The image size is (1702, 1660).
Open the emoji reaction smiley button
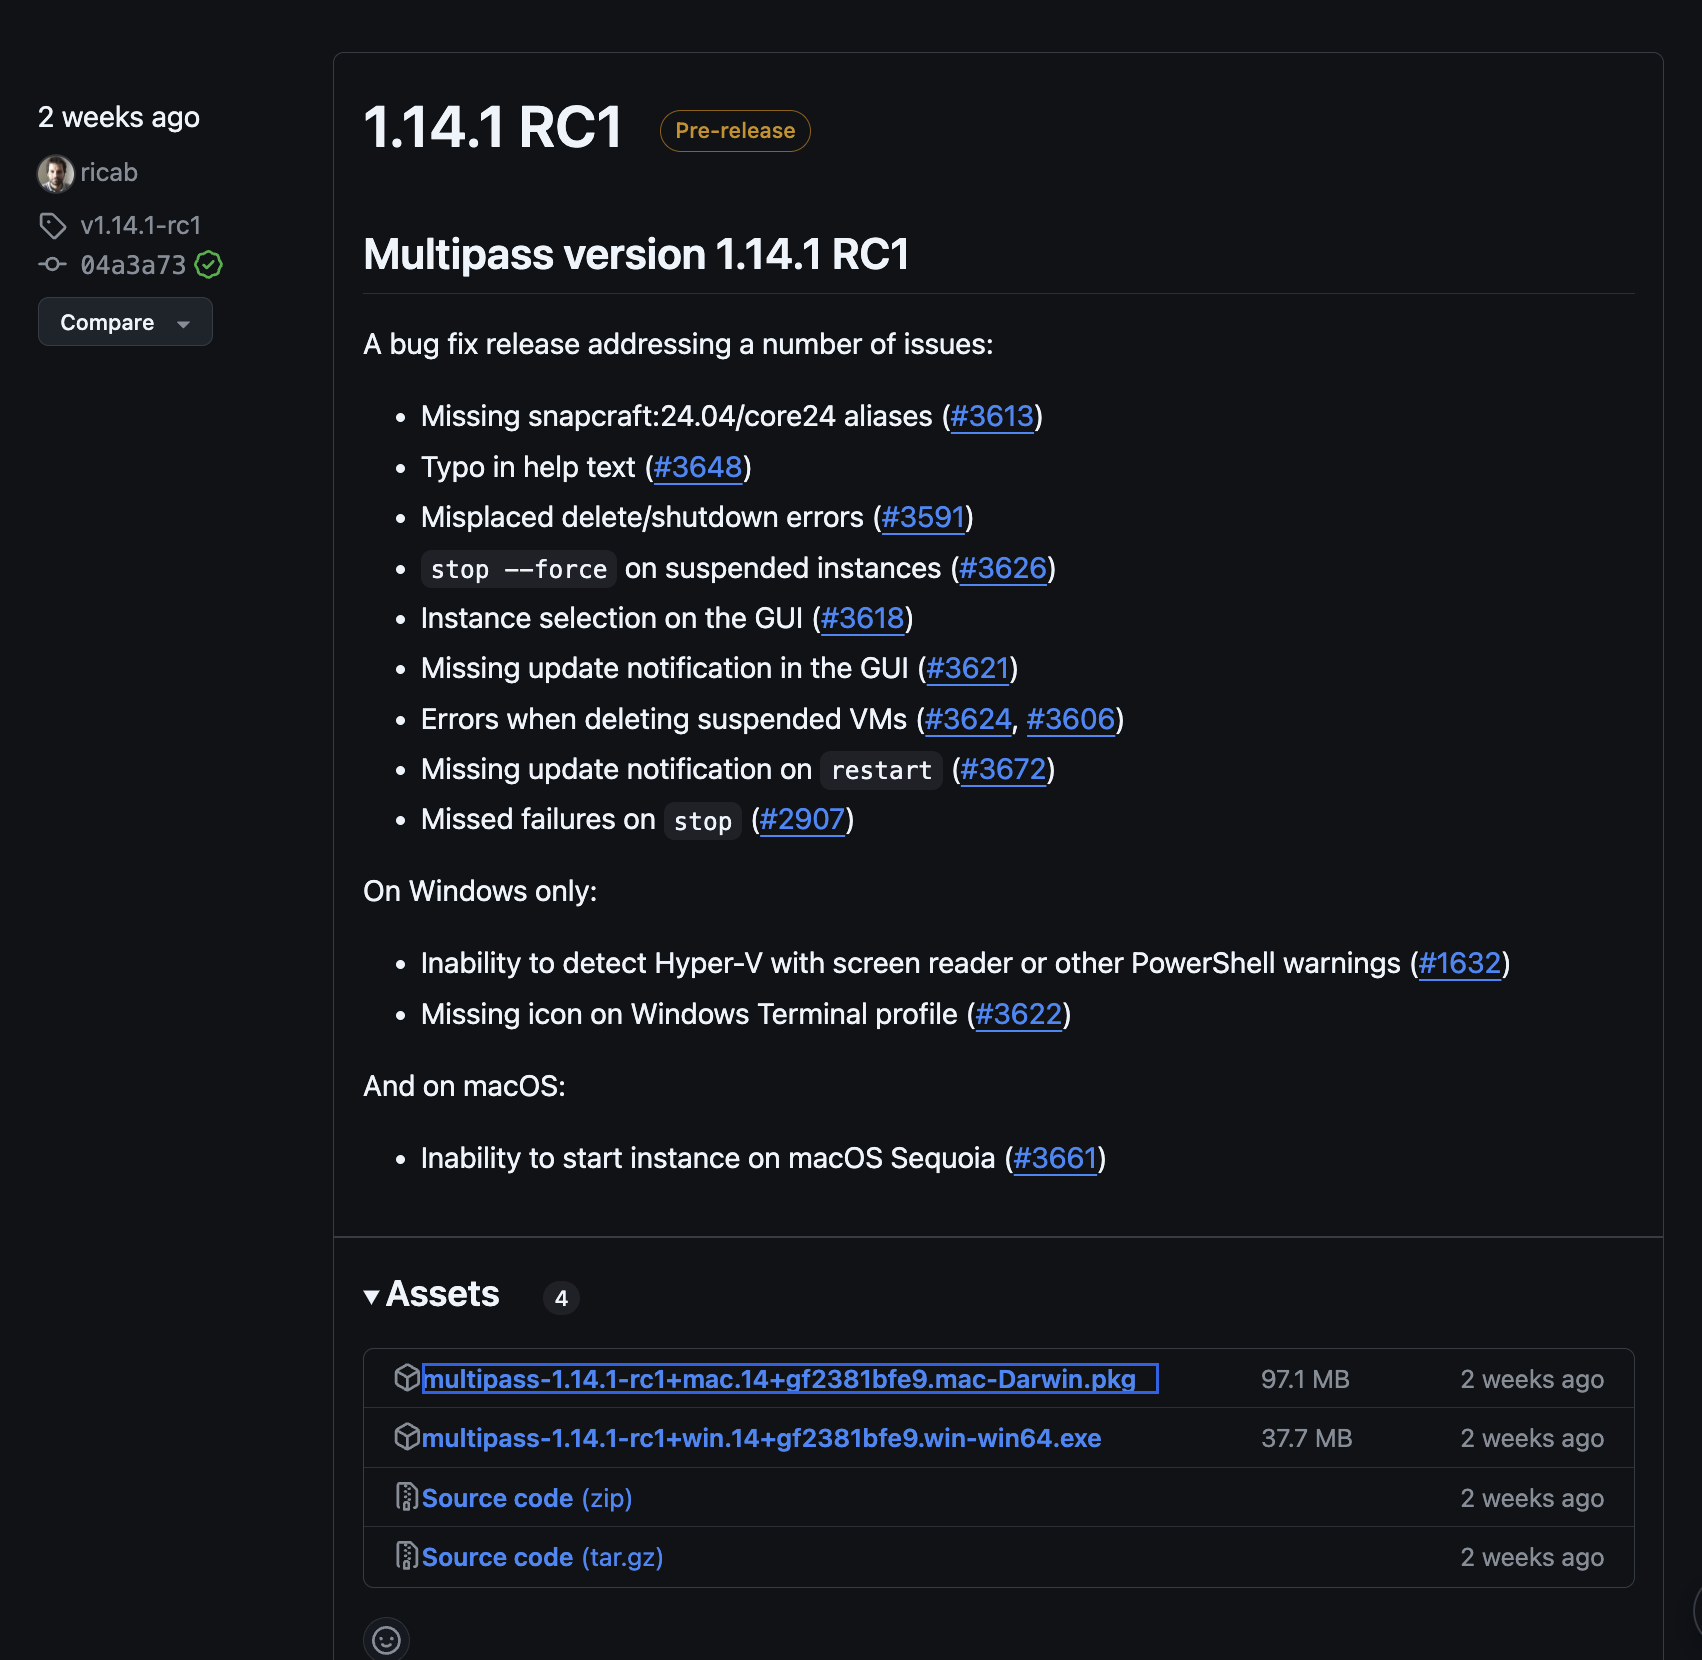386,1640
